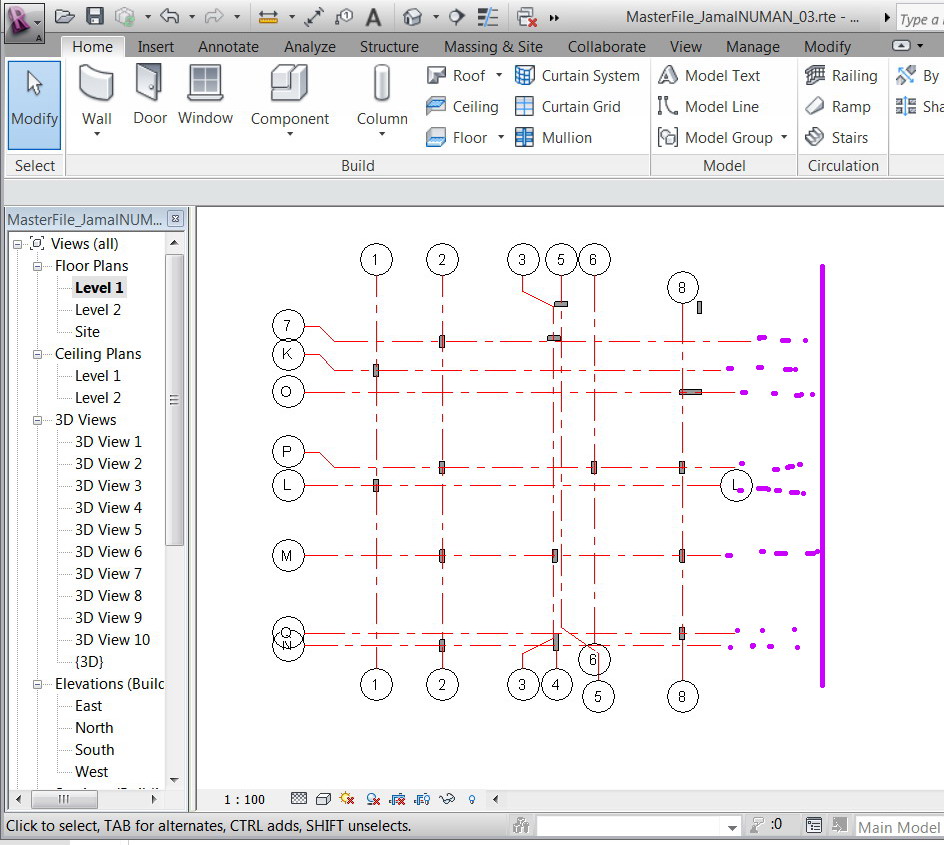Click the Aligned Dimension icon in quick access toolbar
The image size is (944, 845).
pos(314,17)
